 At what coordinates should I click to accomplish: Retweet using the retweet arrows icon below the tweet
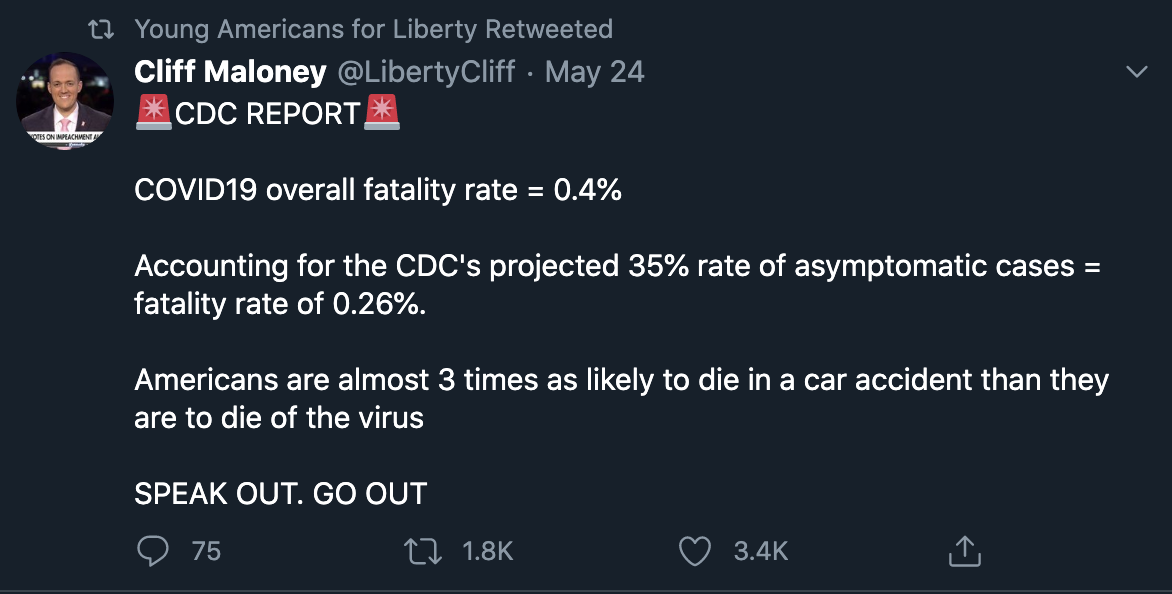pyautogui.click(x=423, y=551)
